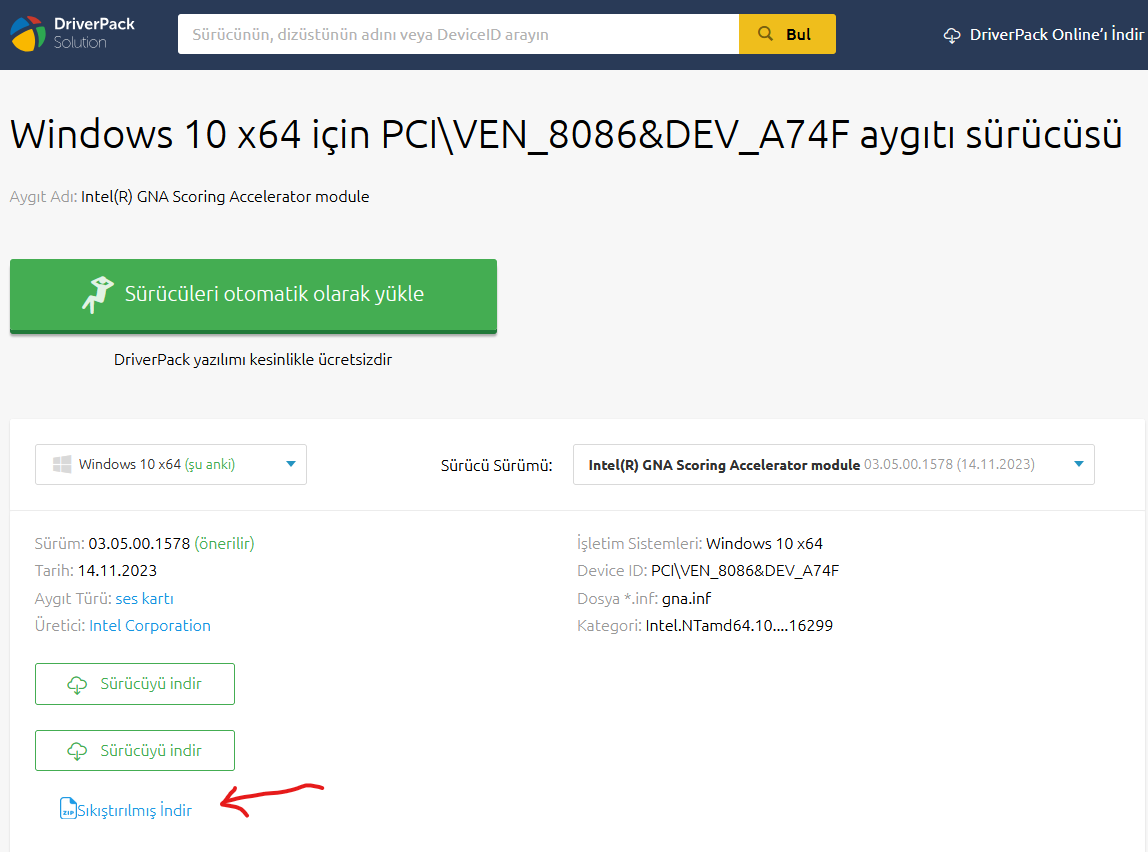
Task: Click the cloud download icon beside DriverPack Online'ı İndir
Action: point(952,35)
